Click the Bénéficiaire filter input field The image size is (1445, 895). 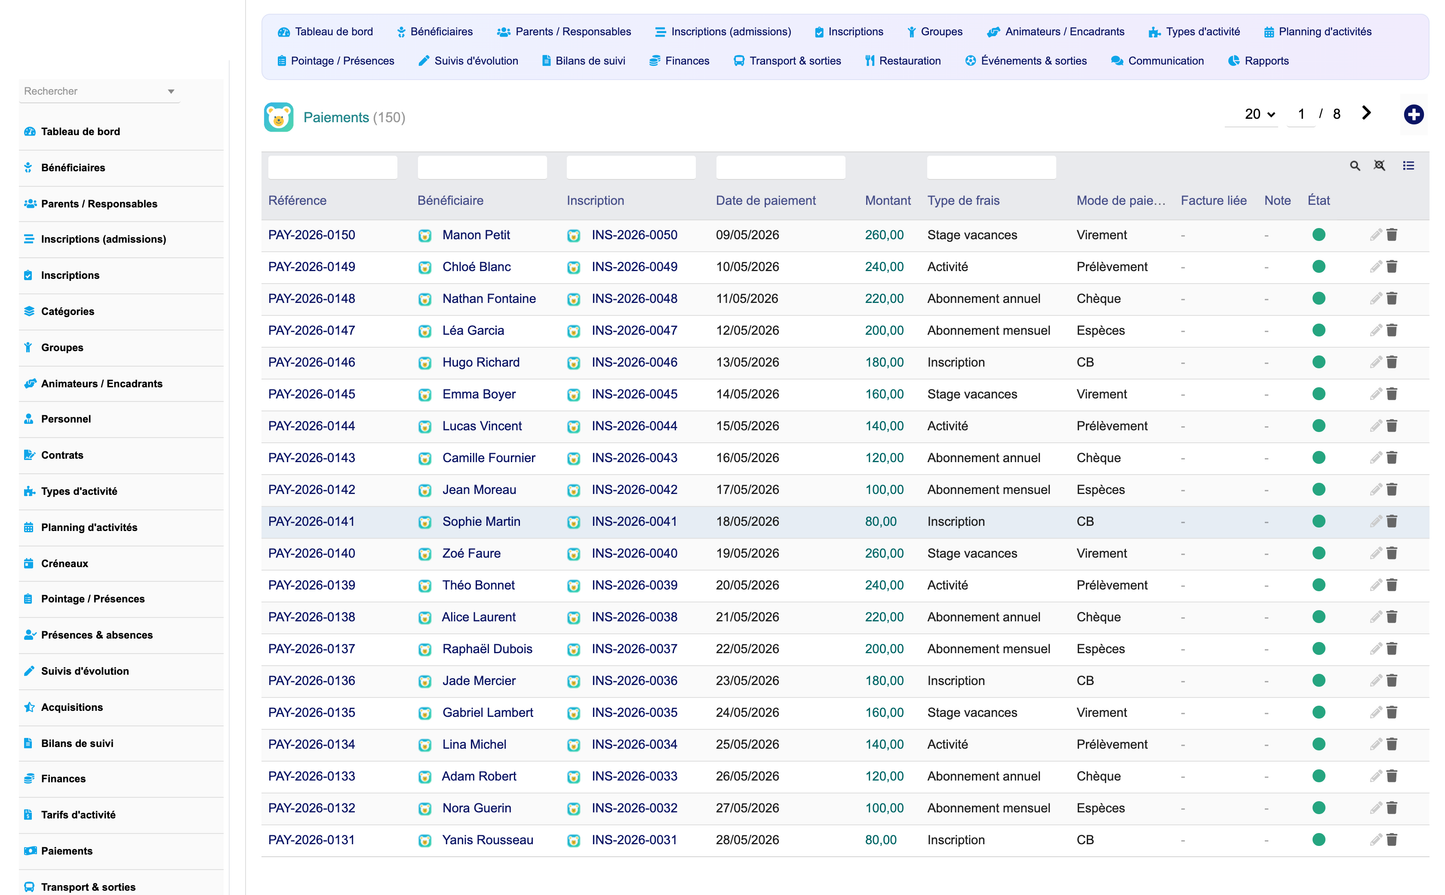pyautogui.click(x=482, y=167)
